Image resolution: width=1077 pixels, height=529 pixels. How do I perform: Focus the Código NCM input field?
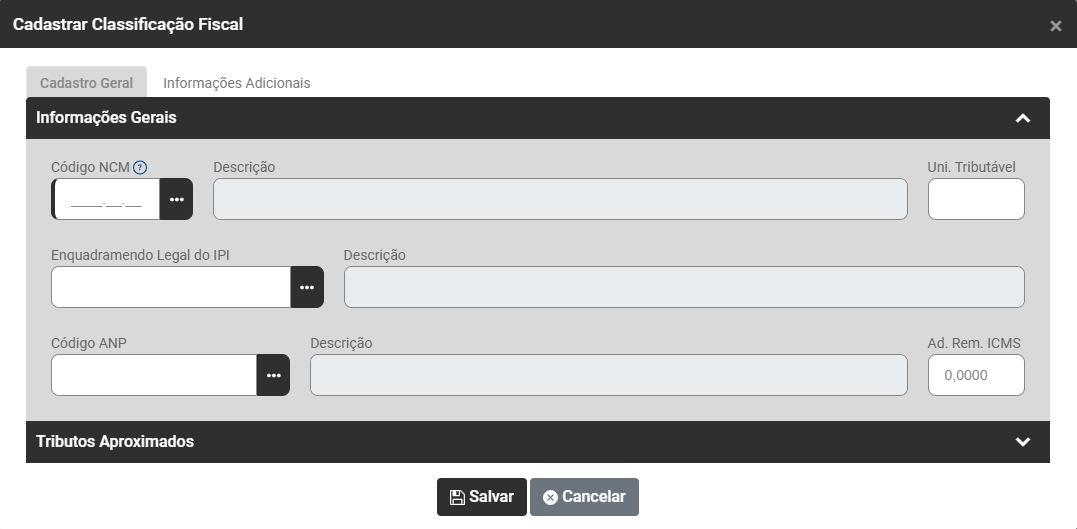(x=107, y=199)
